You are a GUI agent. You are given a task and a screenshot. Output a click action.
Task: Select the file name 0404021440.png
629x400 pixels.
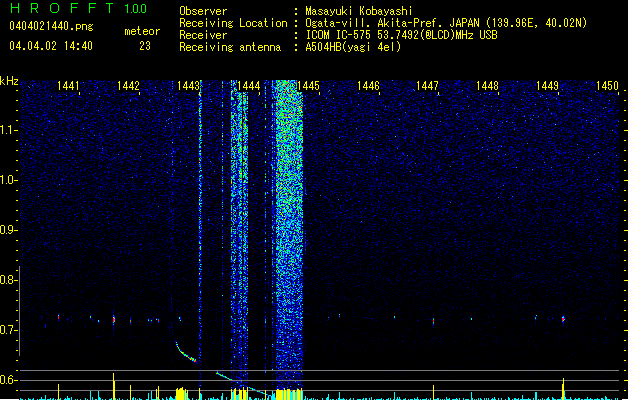coord(51,26)
